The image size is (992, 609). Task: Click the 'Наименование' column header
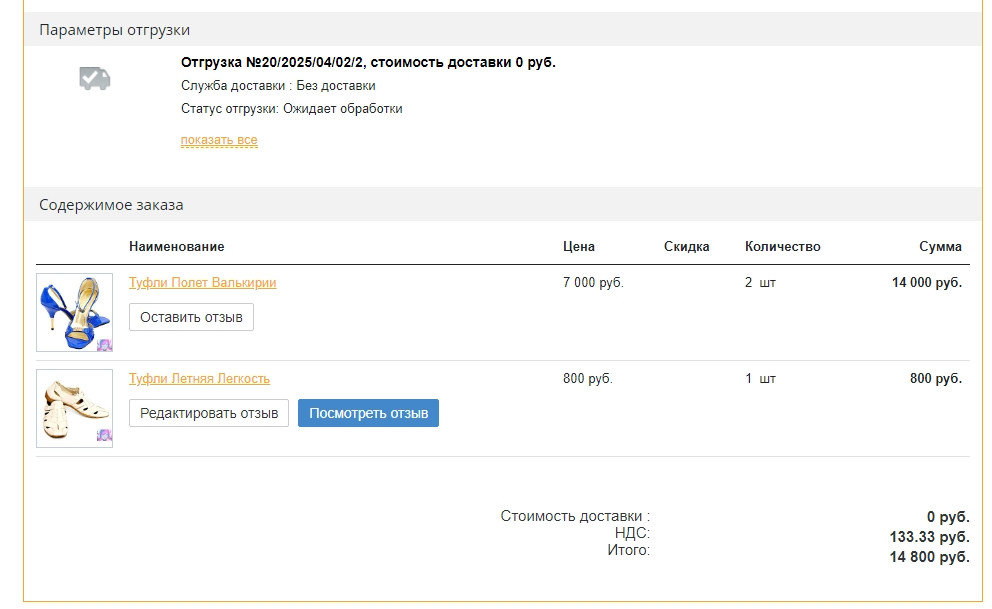click(176, 247)
